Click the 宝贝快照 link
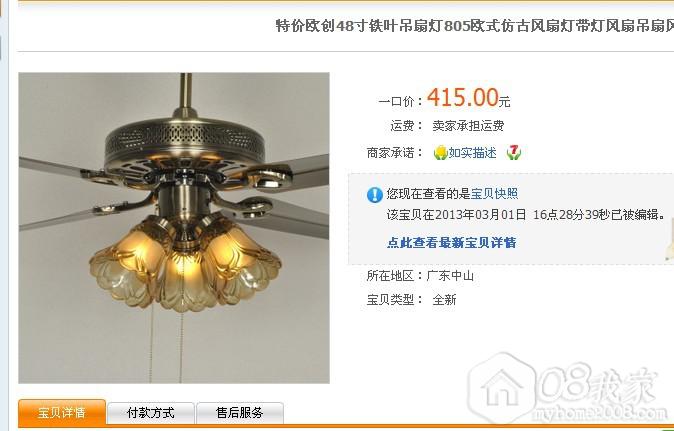 coord(494,194)
